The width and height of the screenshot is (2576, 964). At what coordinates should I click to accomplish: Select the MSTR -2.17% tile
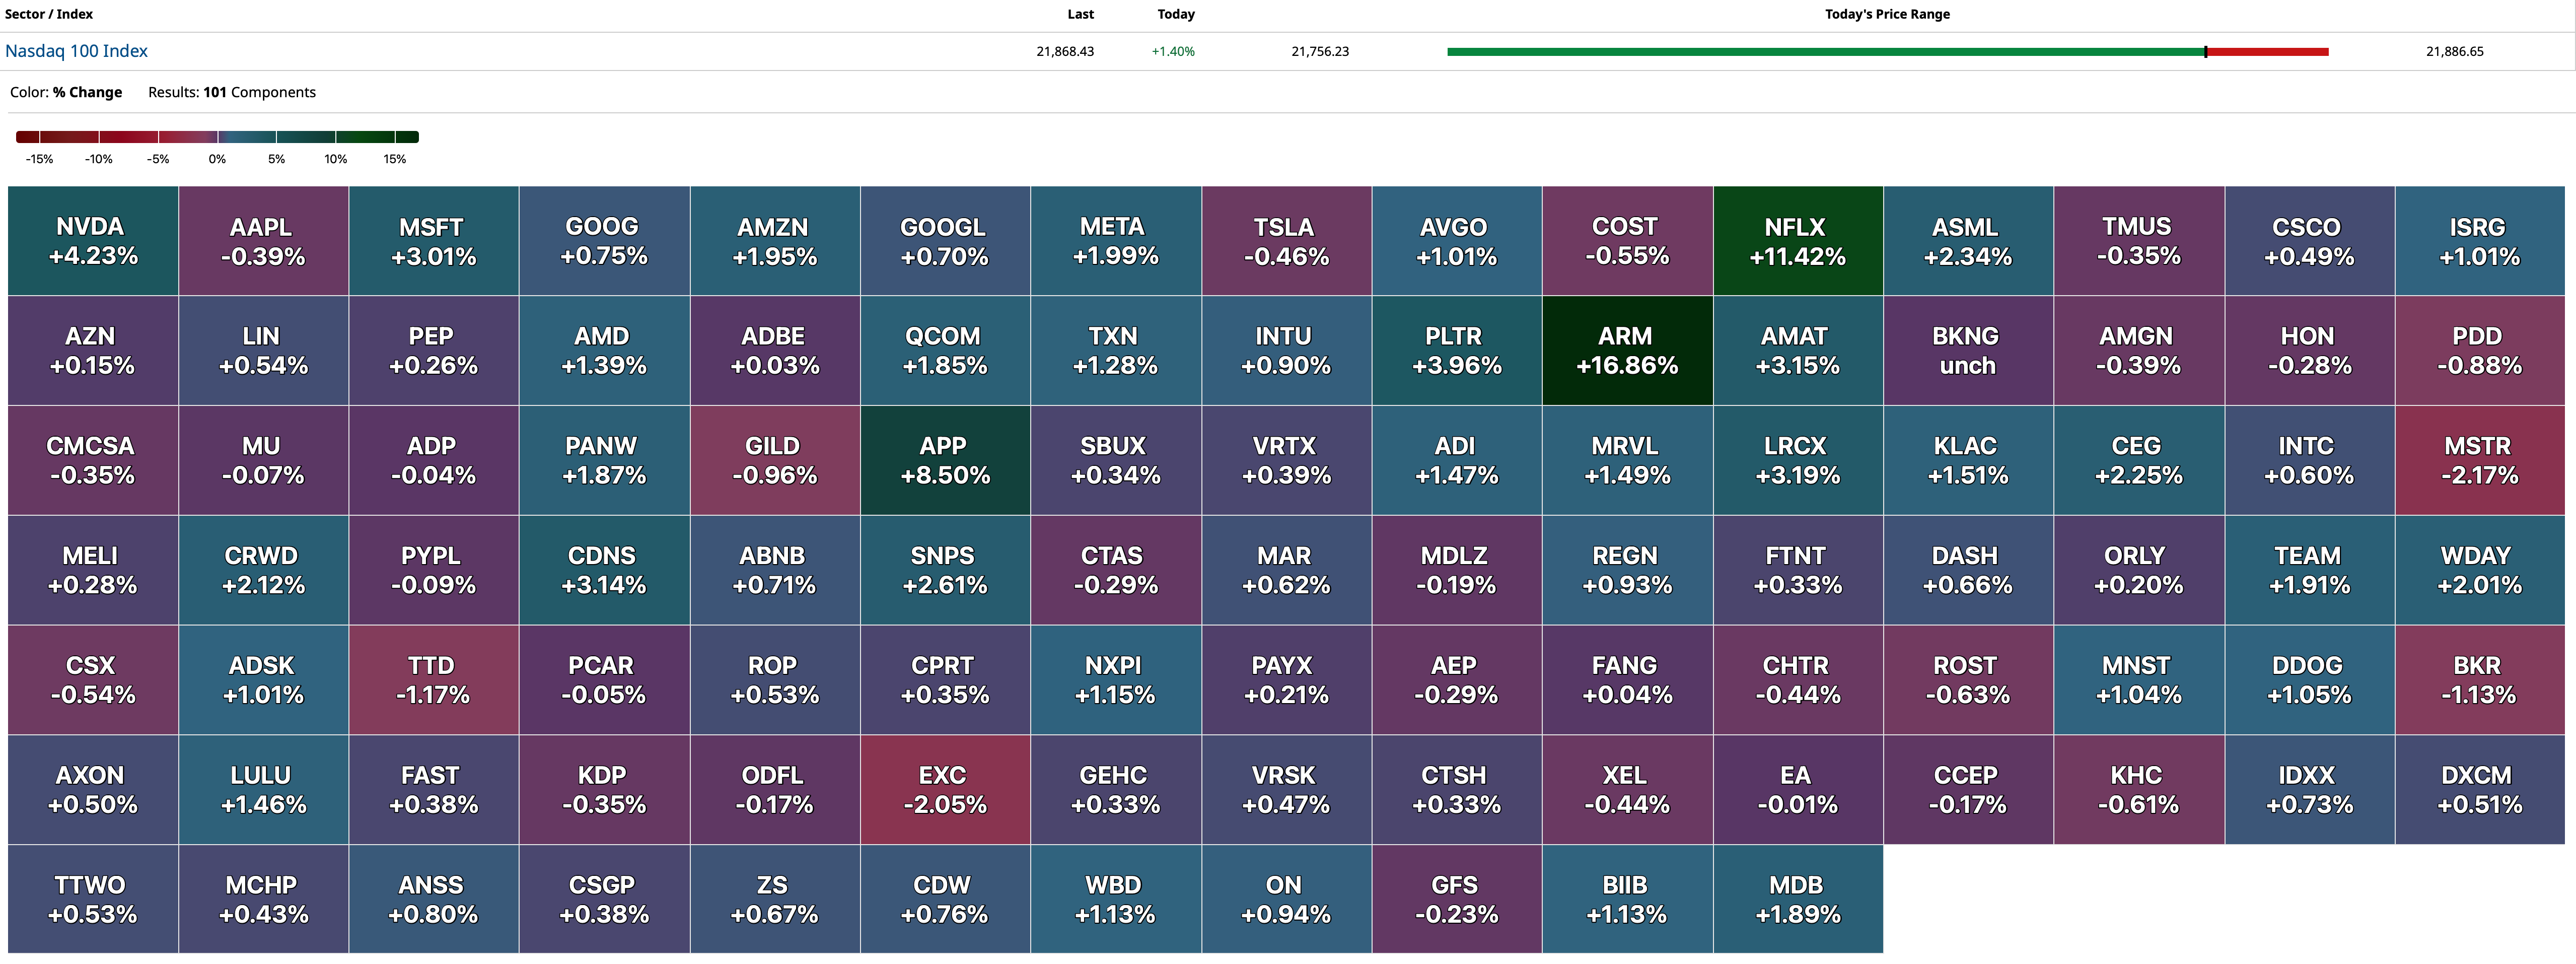tap(2479, 460)
